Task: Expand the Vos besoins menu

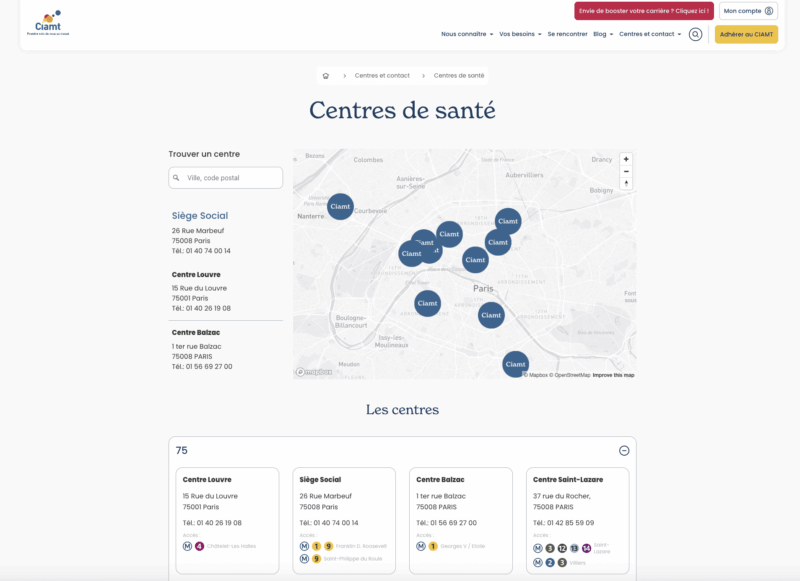Action: pos(520,34)
